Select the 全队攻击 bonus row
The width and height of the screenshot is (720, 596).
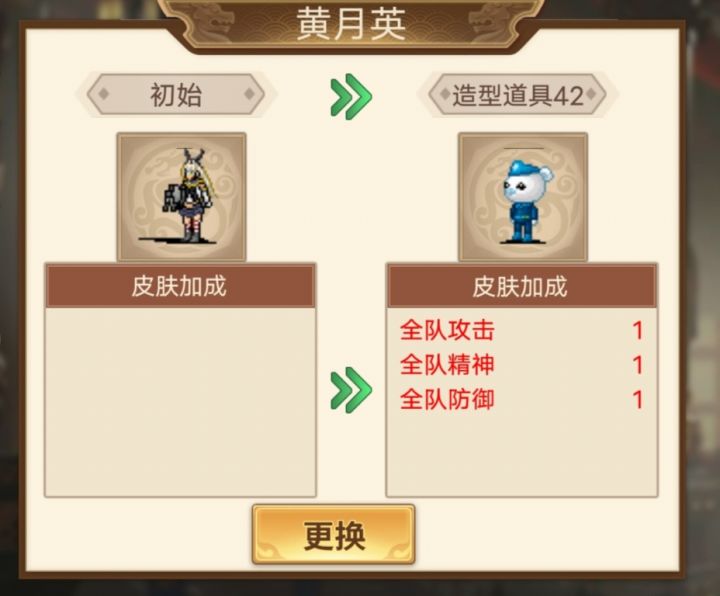coord(522,330)
